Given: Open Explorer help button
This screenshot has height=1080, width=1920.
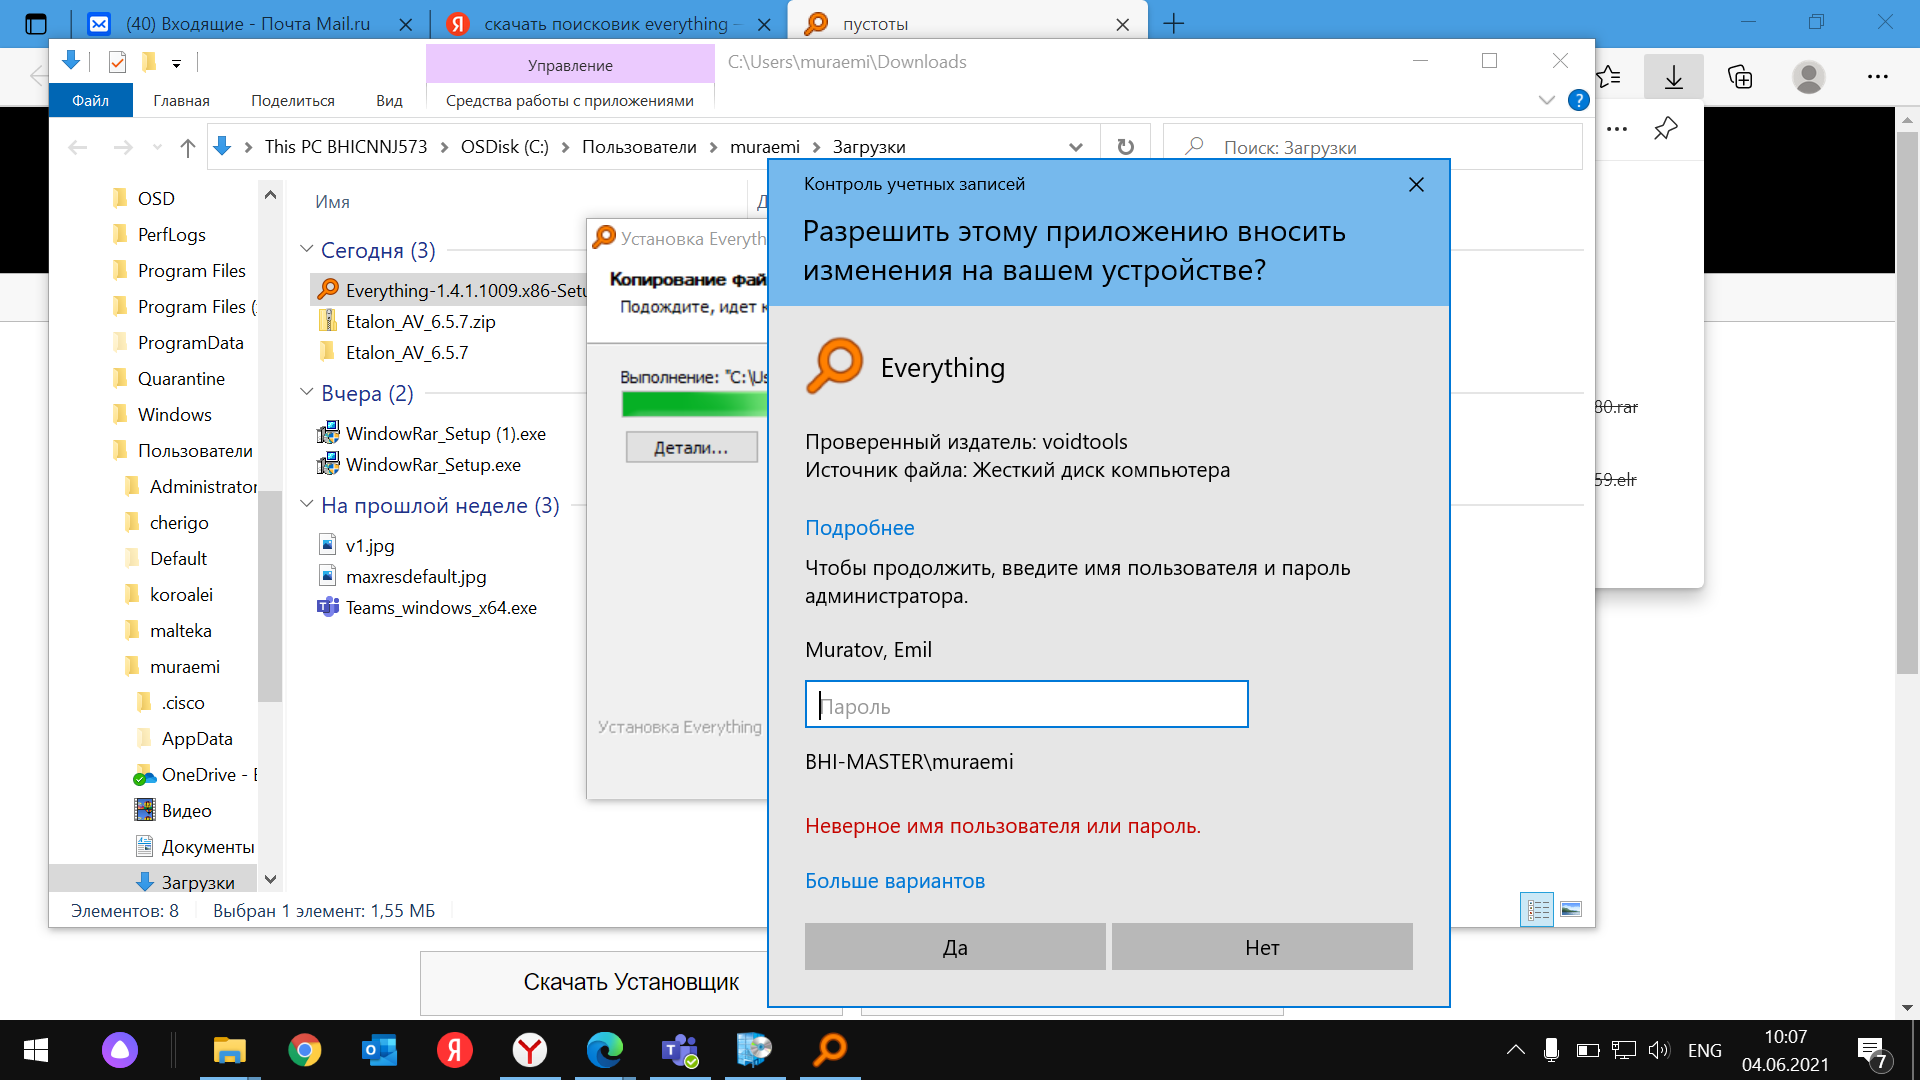Looking at the screenshot, I should click(1579, 100).
